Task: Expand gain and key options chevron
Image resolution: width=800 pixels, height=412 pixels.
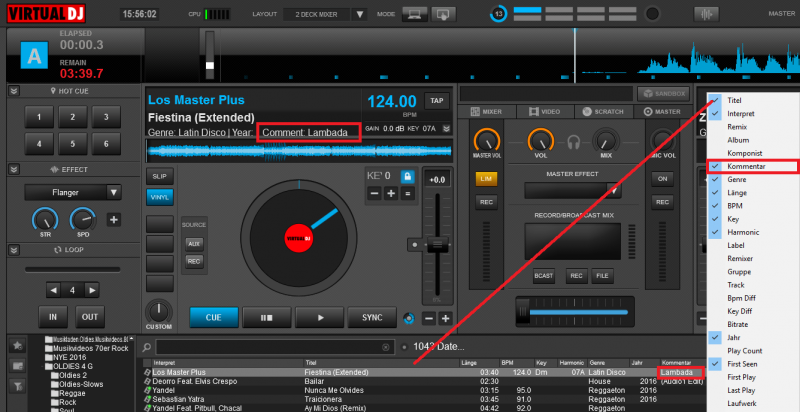Action: coord(446,128)
